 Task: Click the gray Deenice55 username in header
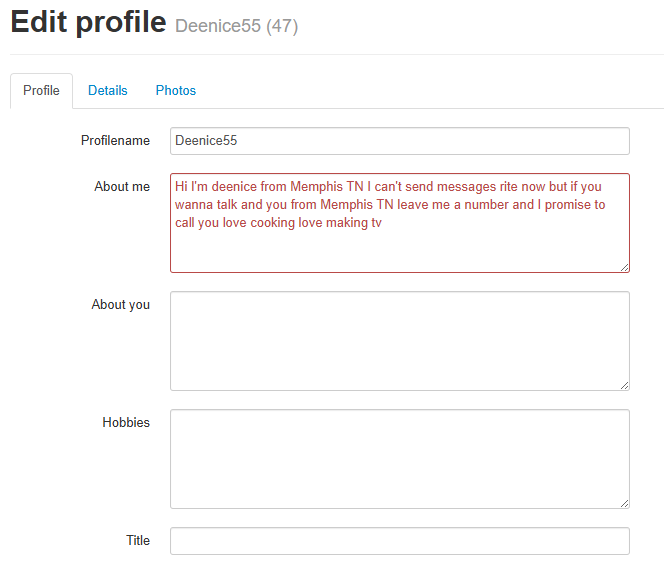point(218,26)
